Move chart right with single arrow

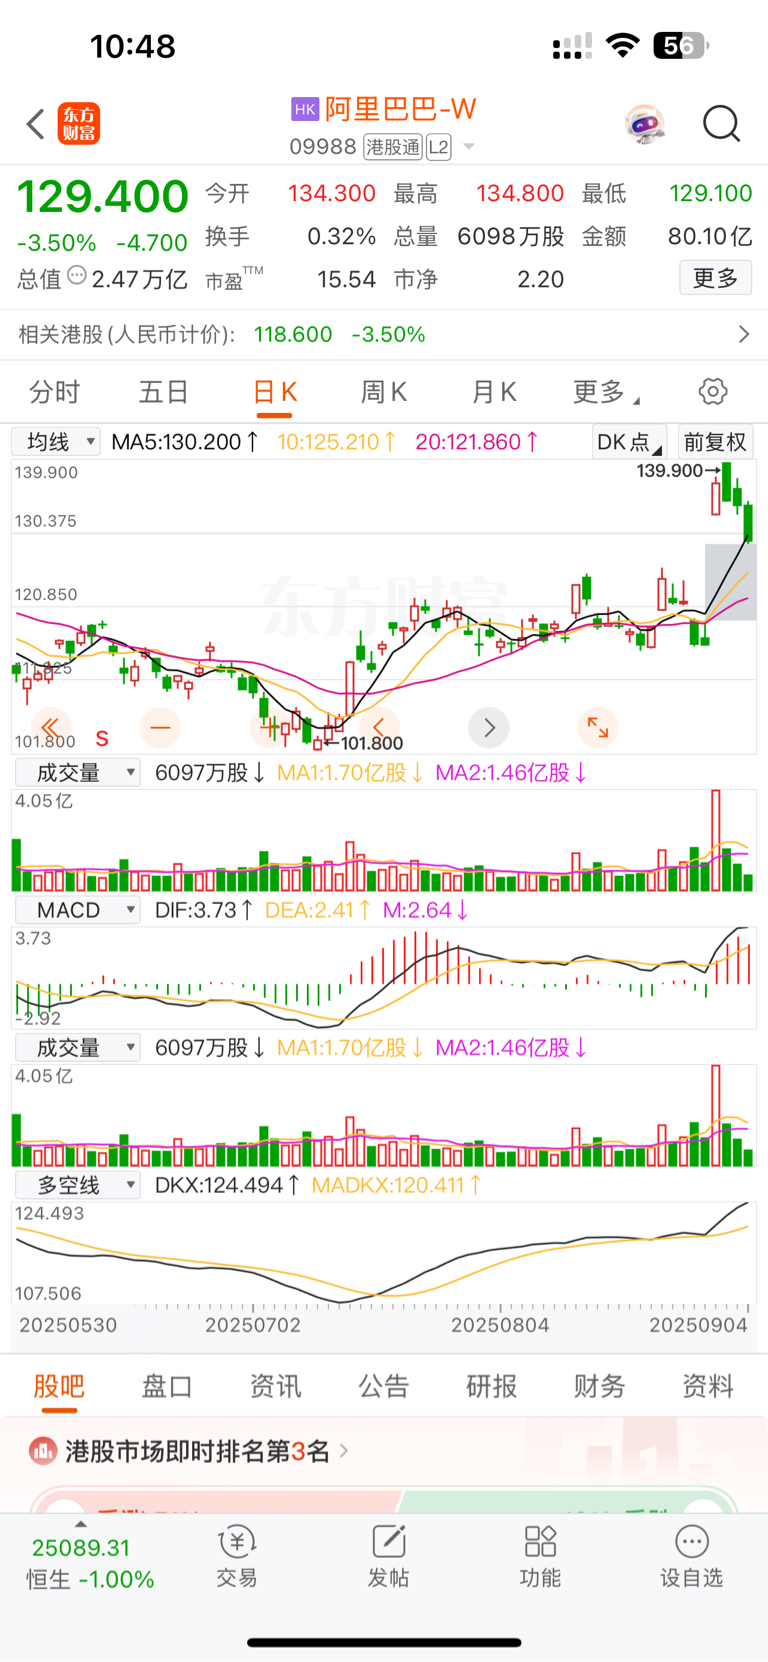click(x=489, y=727)
